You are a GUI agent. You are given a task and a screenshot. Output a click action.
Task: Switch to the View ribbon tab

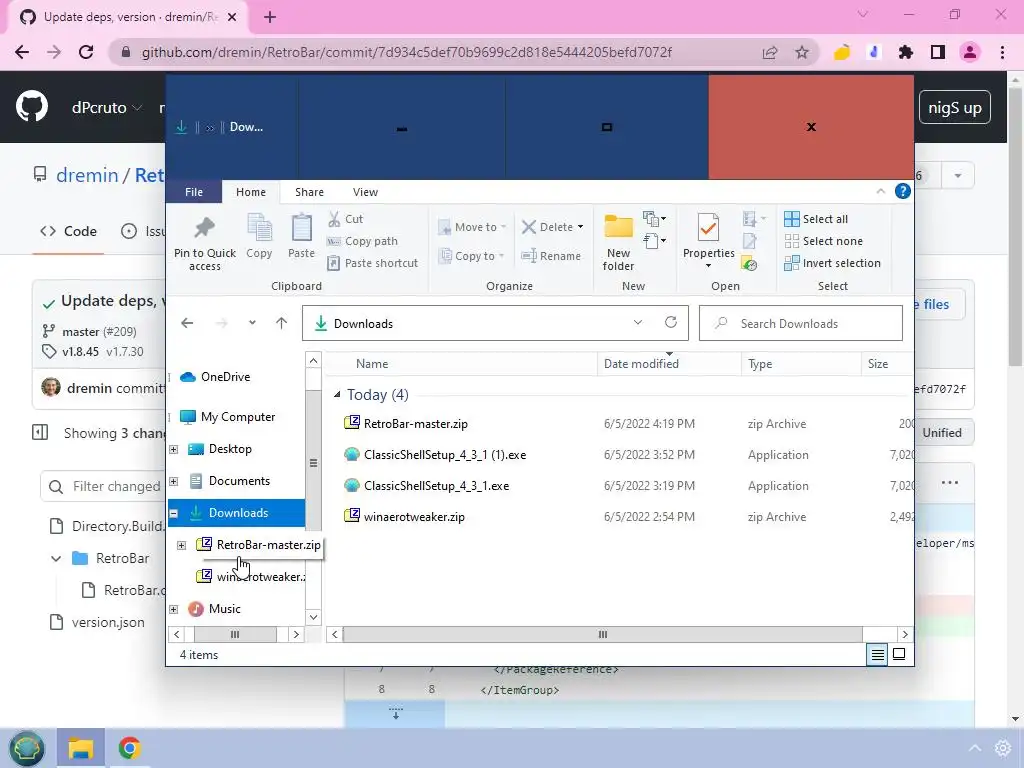[x=365, y=192]
